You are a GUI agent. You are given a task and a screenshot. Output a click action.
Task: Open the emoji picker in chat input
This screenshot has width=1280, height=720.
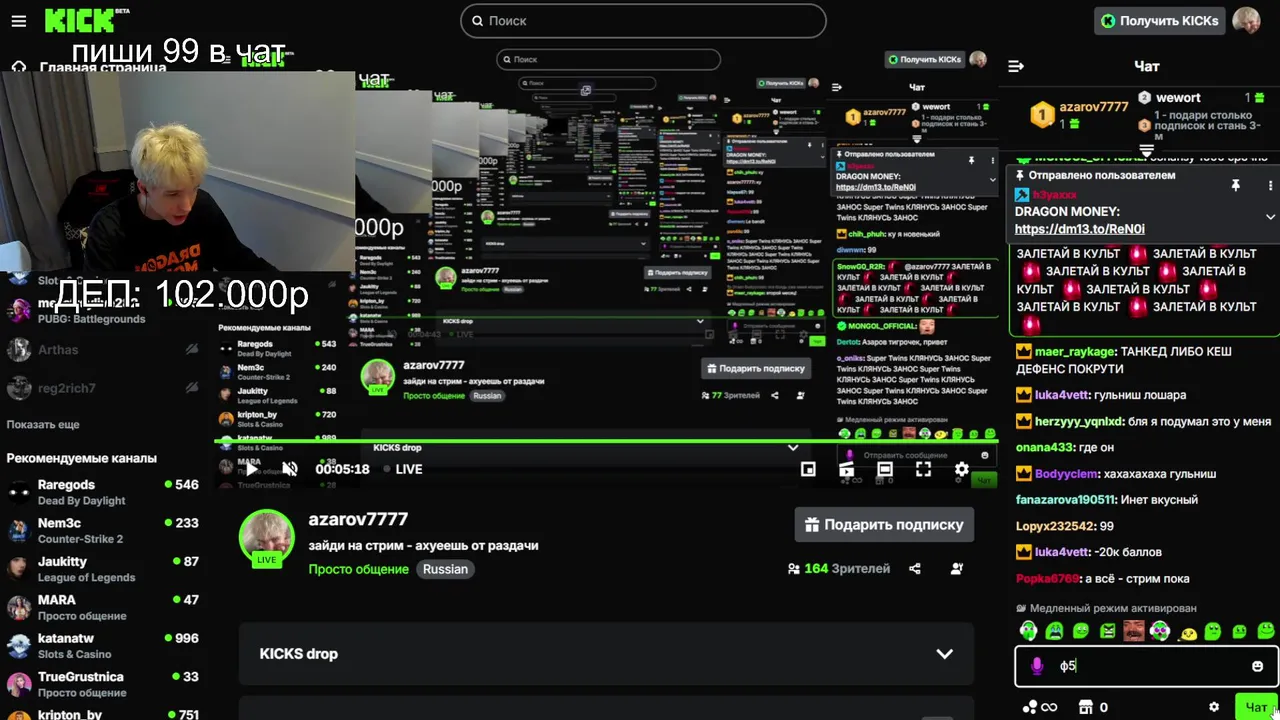1257,666
